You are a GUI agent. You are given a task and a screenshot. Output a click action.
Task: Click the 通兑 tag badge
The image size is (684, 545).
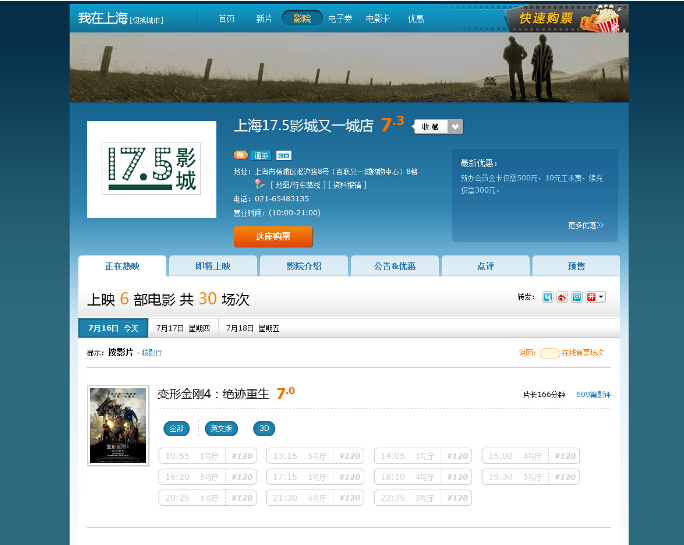tap(261, 155)
